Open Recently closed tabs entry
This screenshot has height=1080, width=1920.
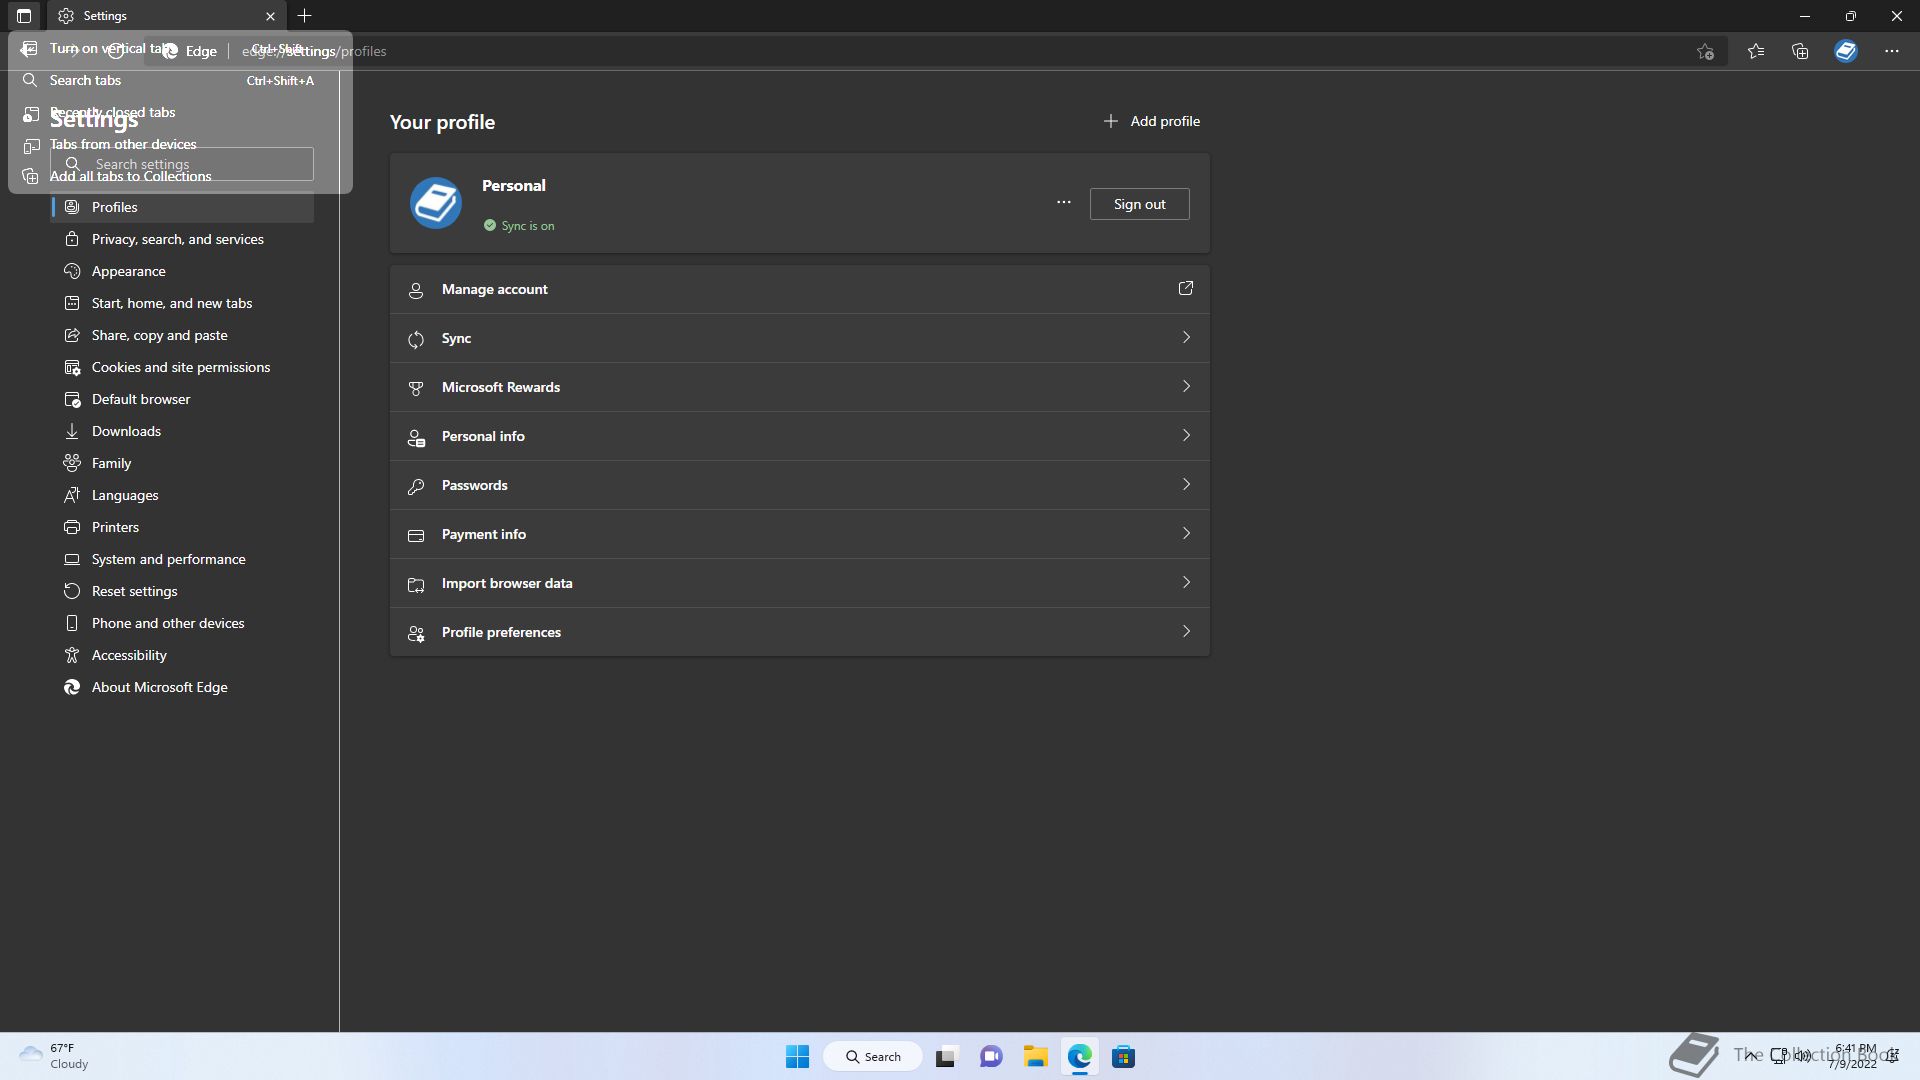[180, 112]
